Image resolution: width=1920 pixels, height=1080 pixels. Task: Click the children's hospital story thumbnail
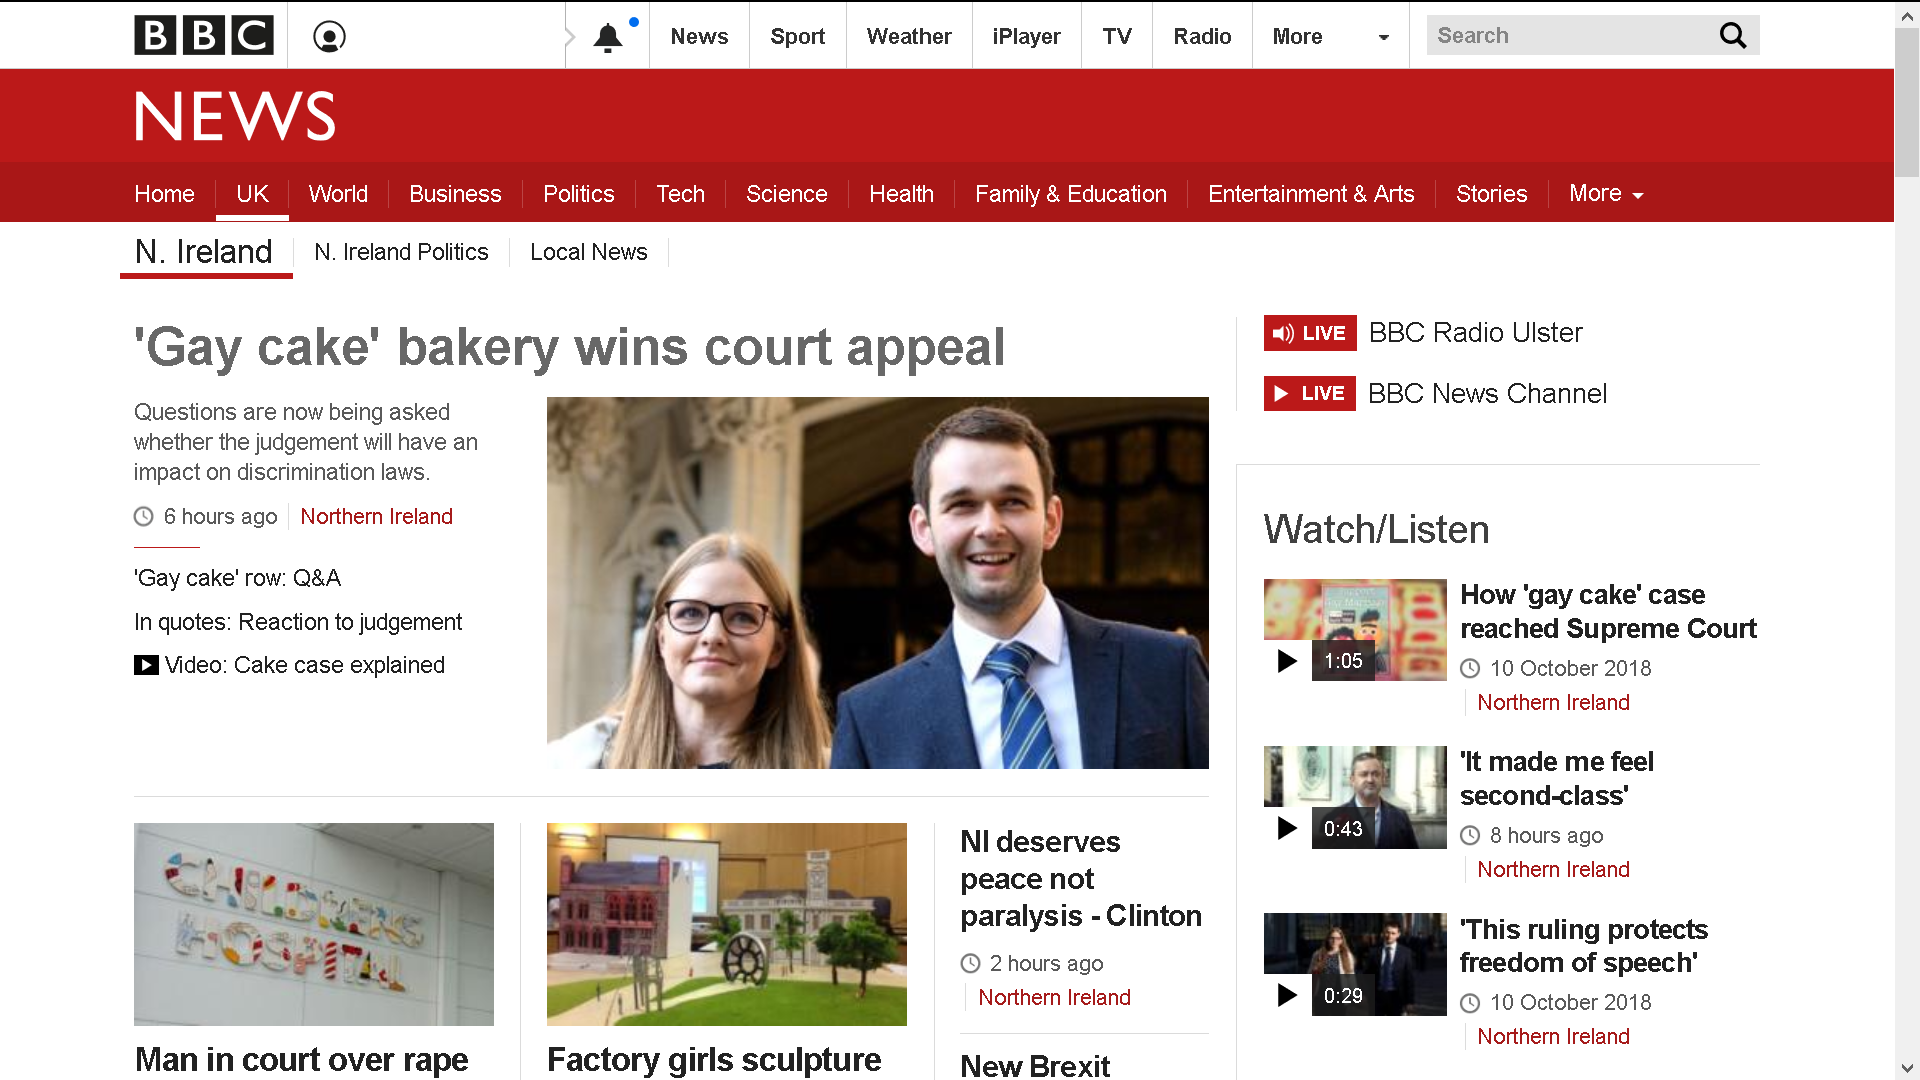click(314, 924)
